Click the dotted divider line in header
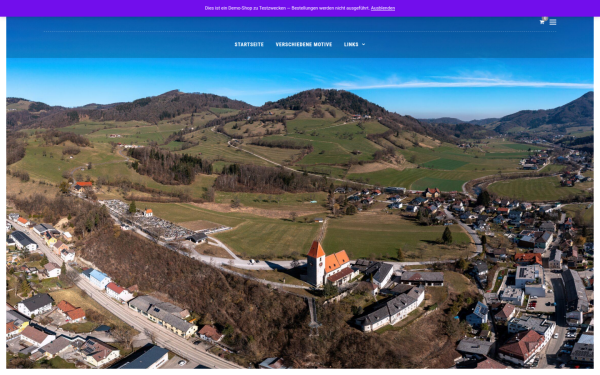 (300, 31)
